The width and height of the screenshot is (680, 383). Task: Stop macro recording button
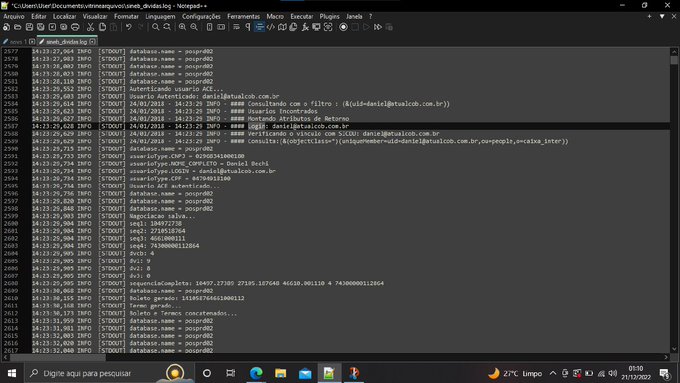(x=355, y=27)
